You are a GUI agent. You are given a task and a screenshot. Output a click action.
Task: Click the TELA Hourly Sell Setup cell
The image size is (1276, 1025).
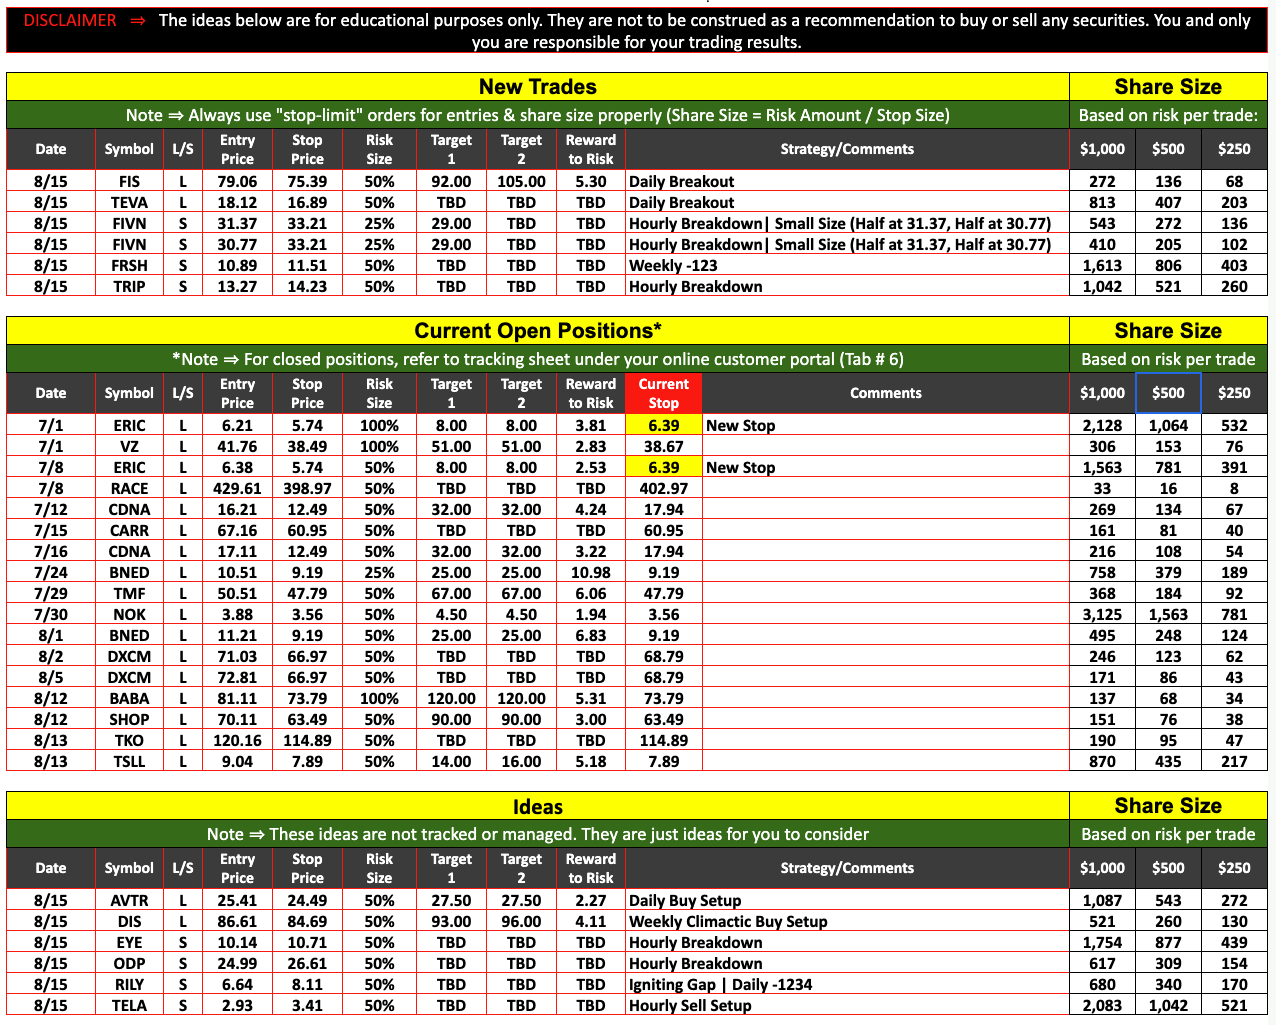tap(690, 1005)
